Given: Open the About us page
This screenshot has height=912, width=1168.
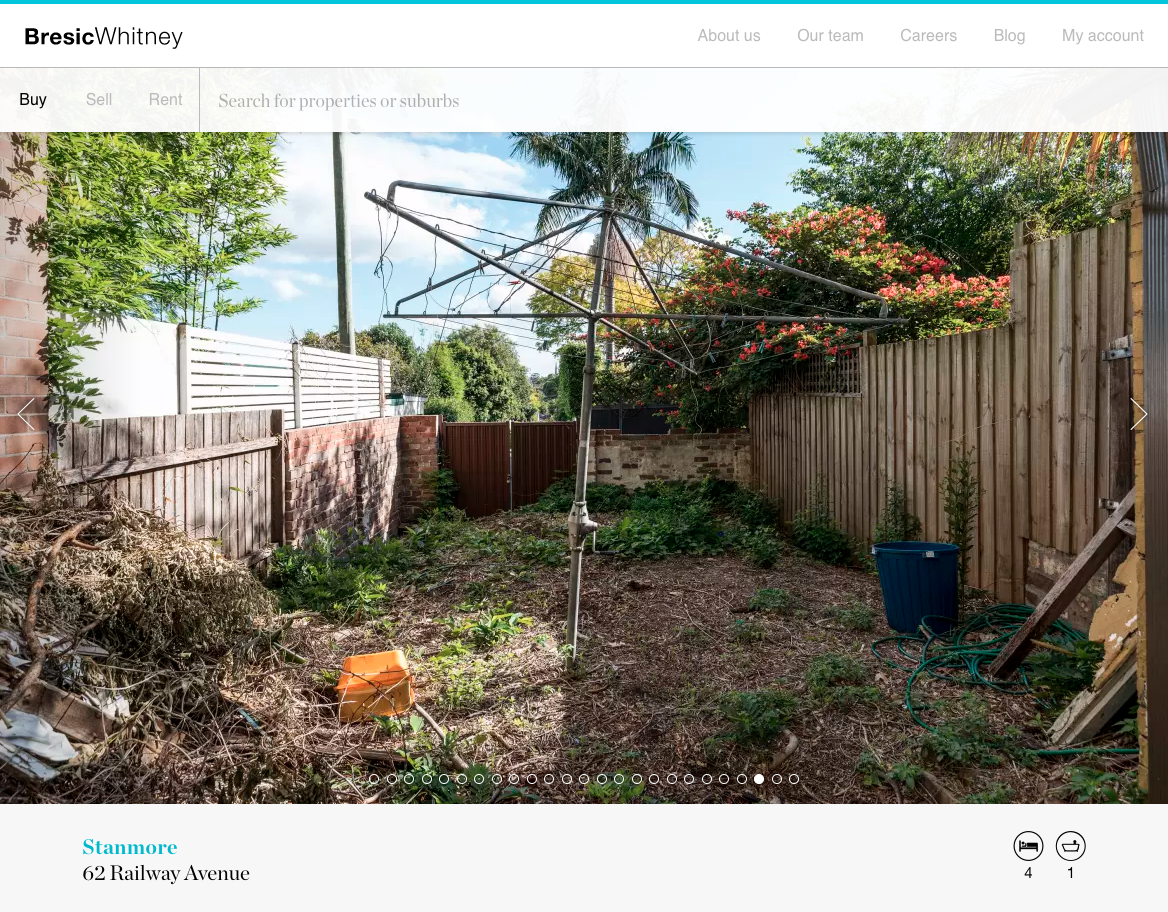Looking at the screenshot, I should pyautogui.click(x=729, y=36).
